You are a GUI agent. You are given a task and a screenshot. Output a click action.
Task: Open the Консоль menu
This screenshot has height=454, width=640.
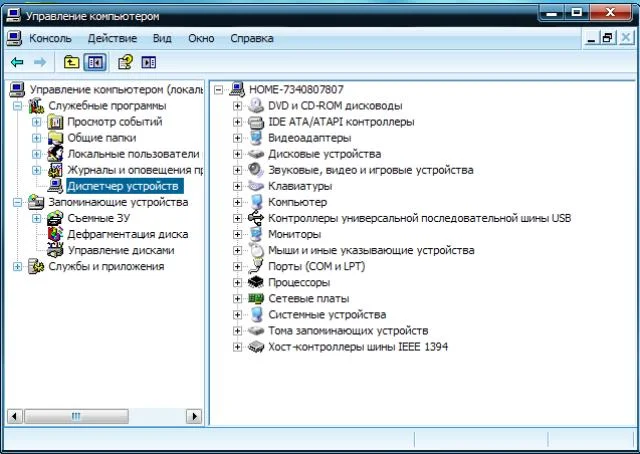tap(50, 38)
